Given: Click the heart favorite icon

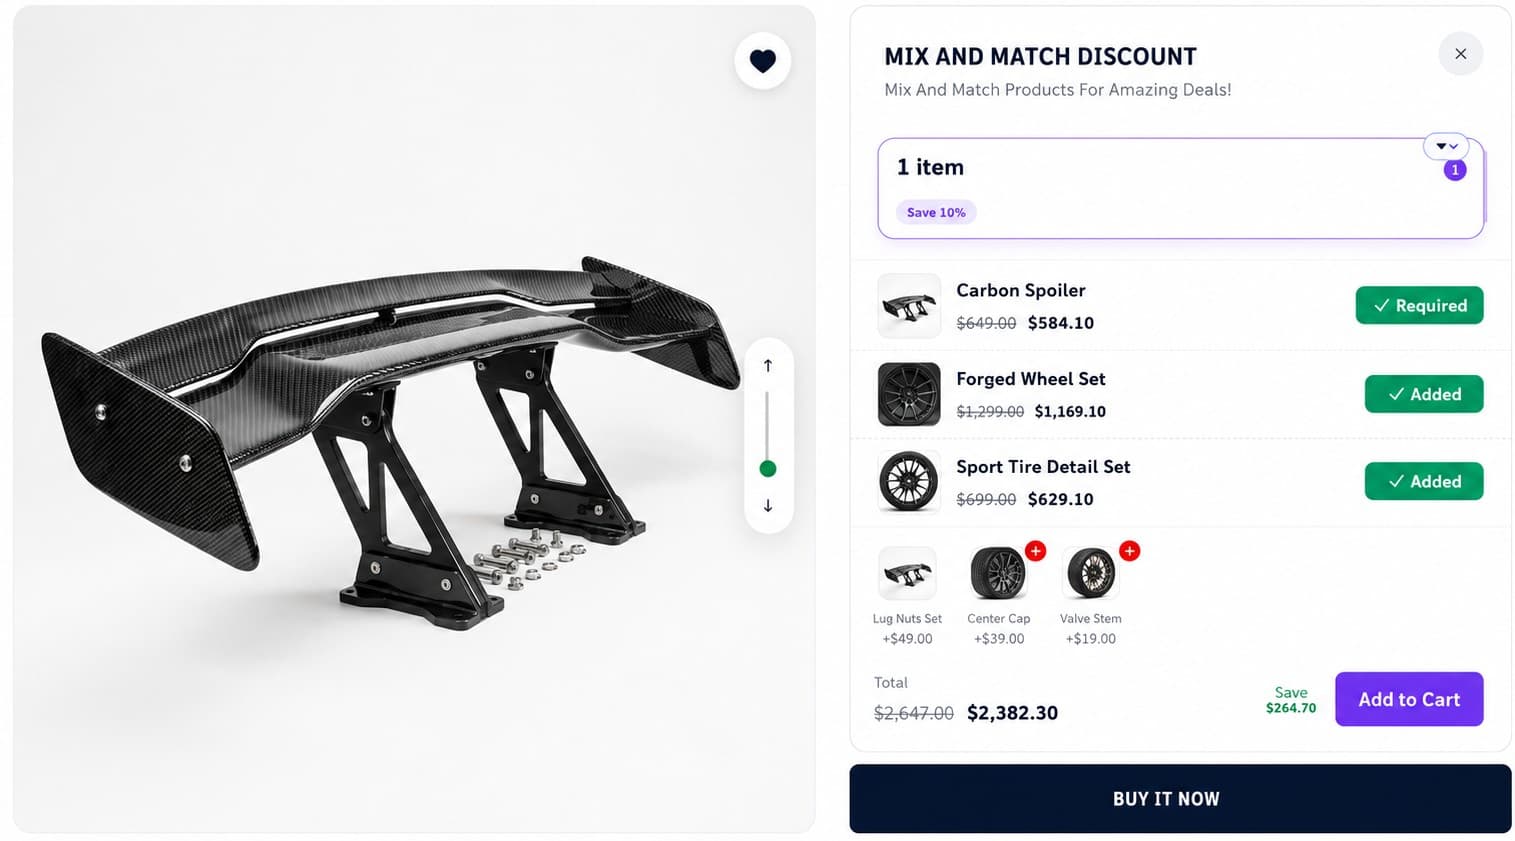Looking at the screenshot, I should pos(762,61).
